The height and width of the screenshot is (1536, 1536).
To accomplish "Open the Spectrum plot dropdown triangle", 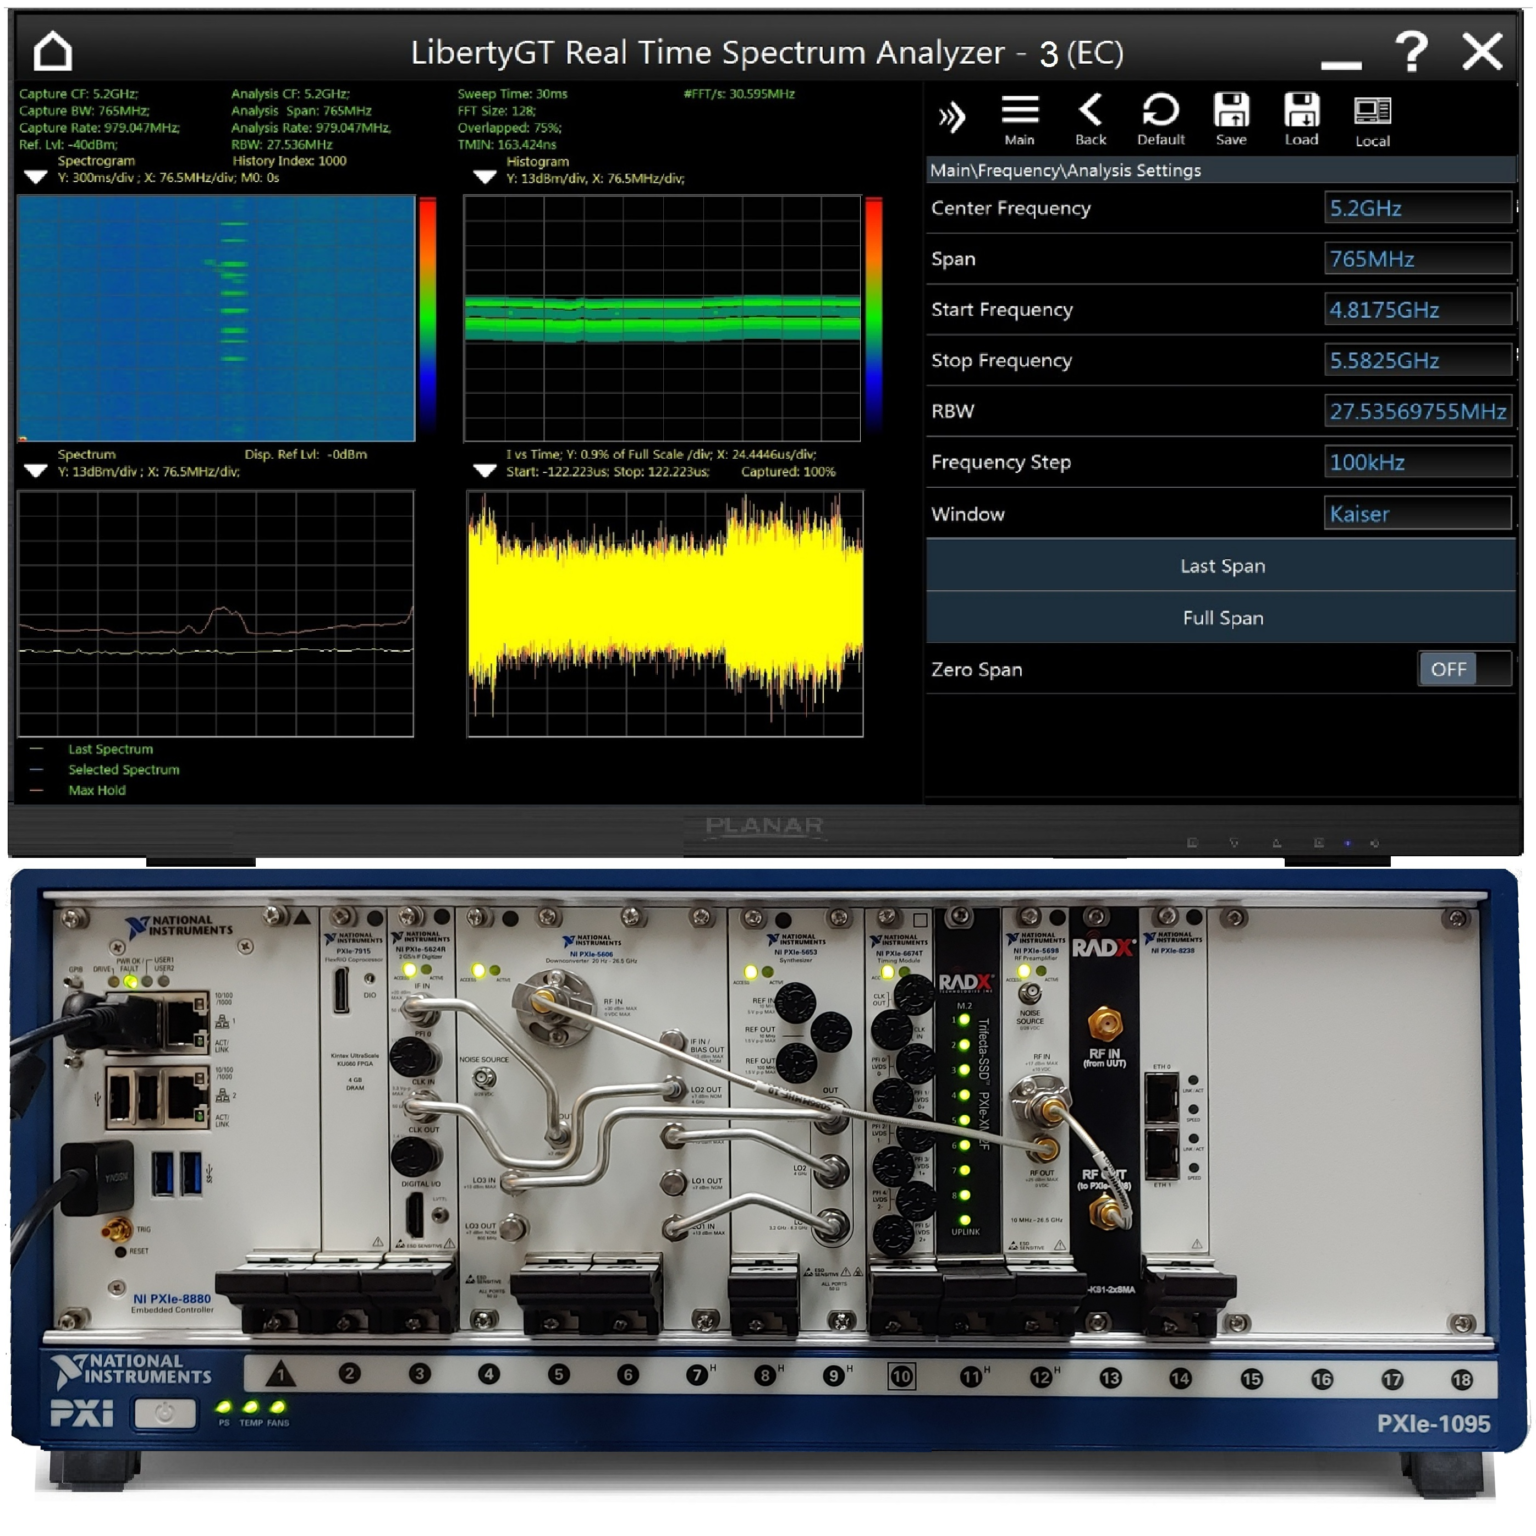I will coord(36,471).
